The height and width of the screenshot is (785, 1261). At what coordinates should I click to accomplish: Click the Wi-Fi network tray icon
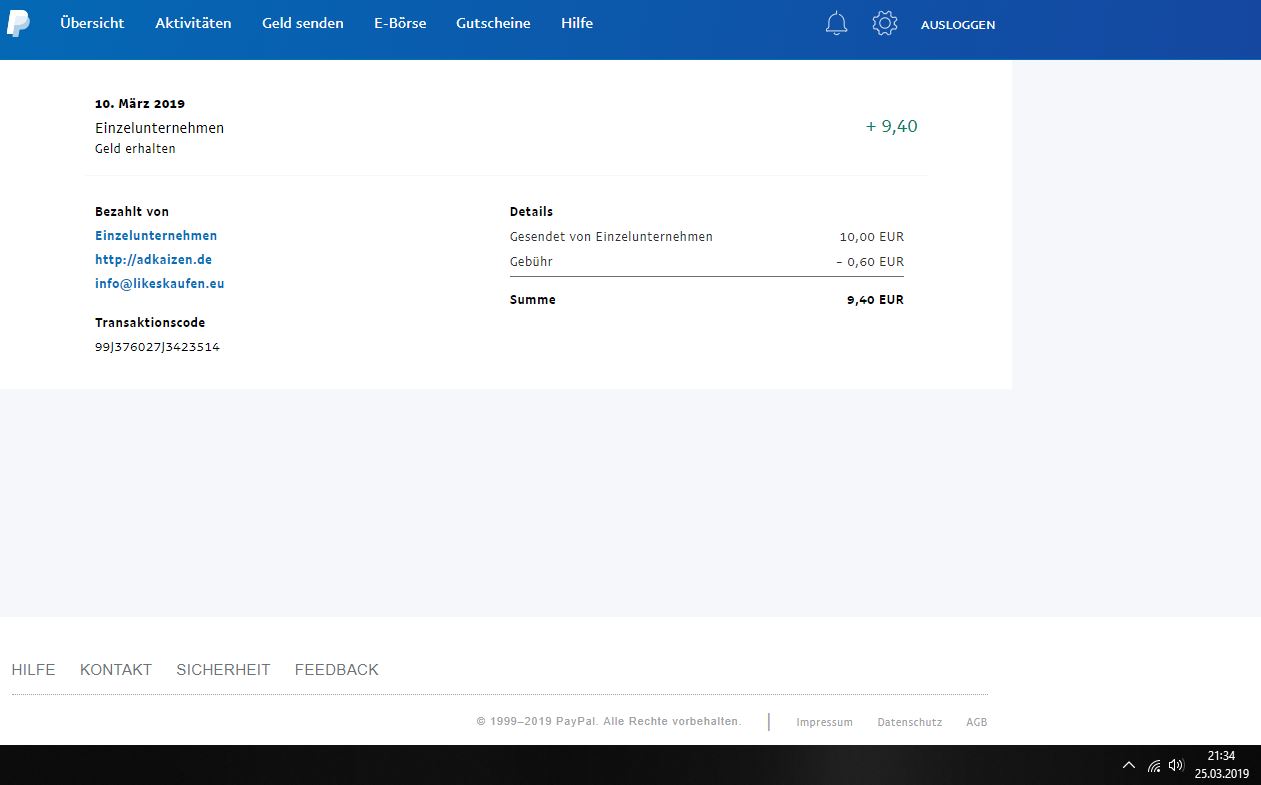(x=1154, y=765)
